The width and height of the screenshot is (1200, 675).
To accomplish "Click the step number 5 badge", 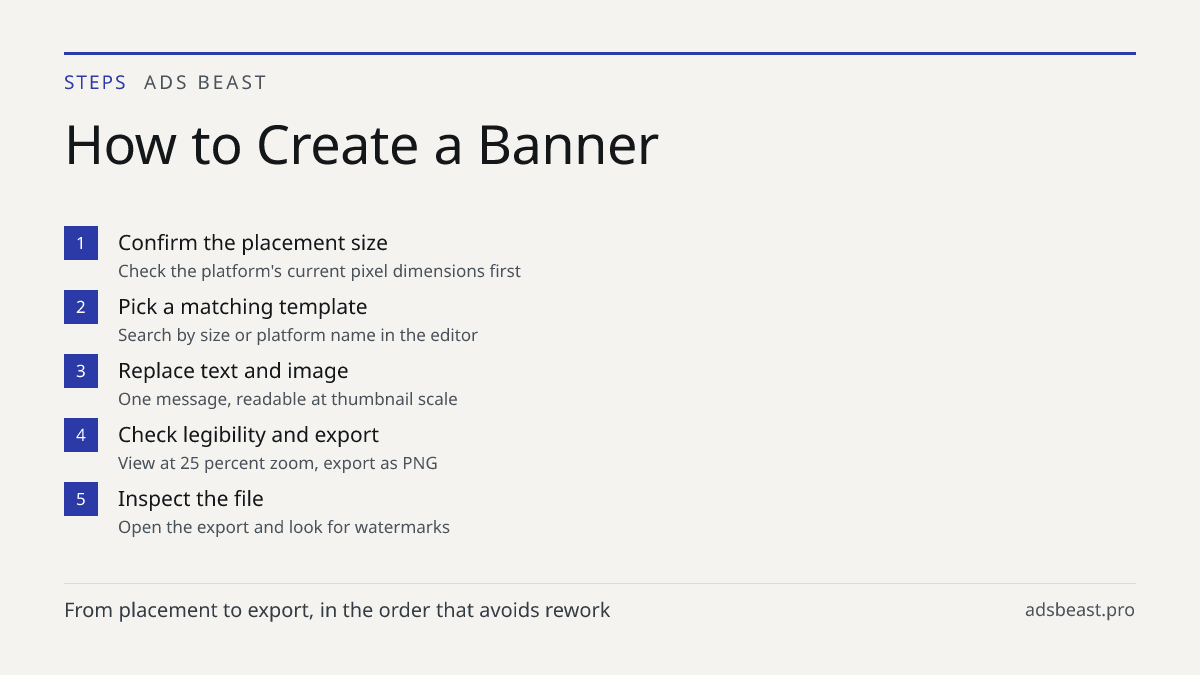I will [81, 499].
